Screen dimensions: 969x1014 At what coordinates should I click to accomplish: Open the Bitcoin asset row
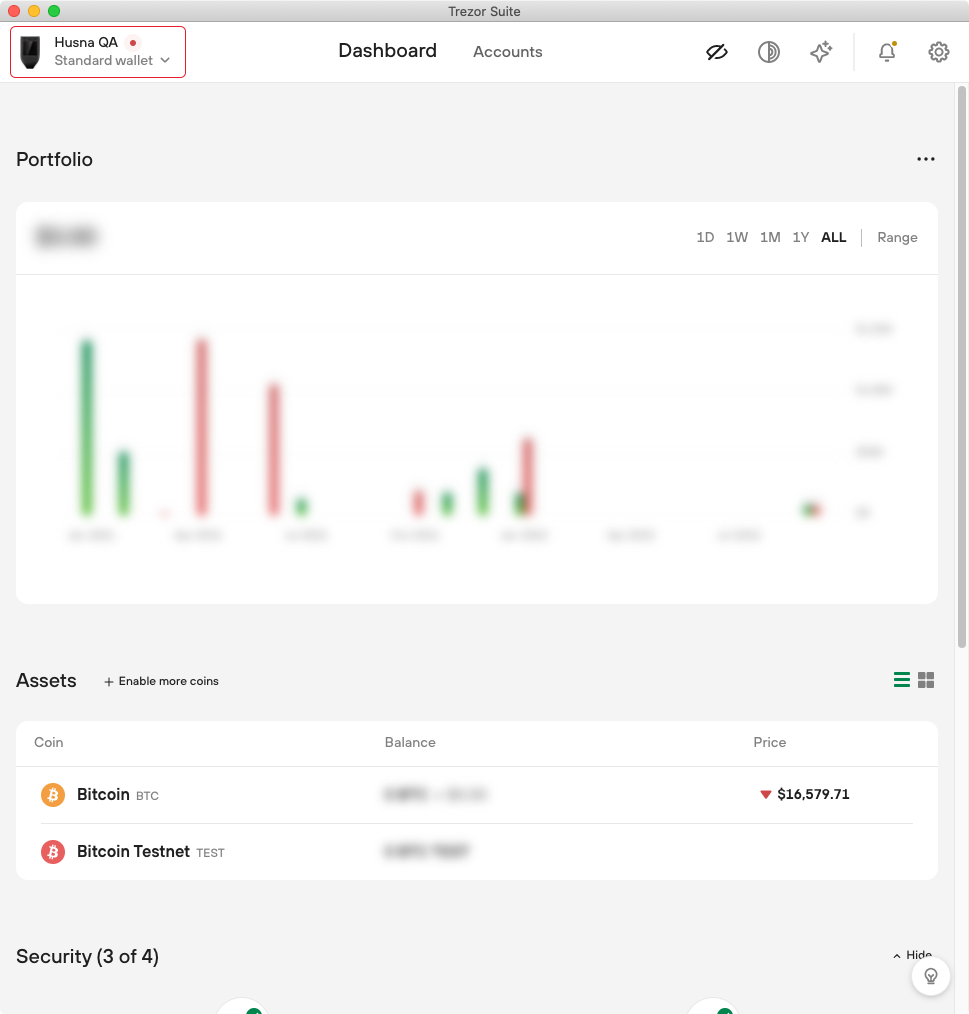click(477, 795)
